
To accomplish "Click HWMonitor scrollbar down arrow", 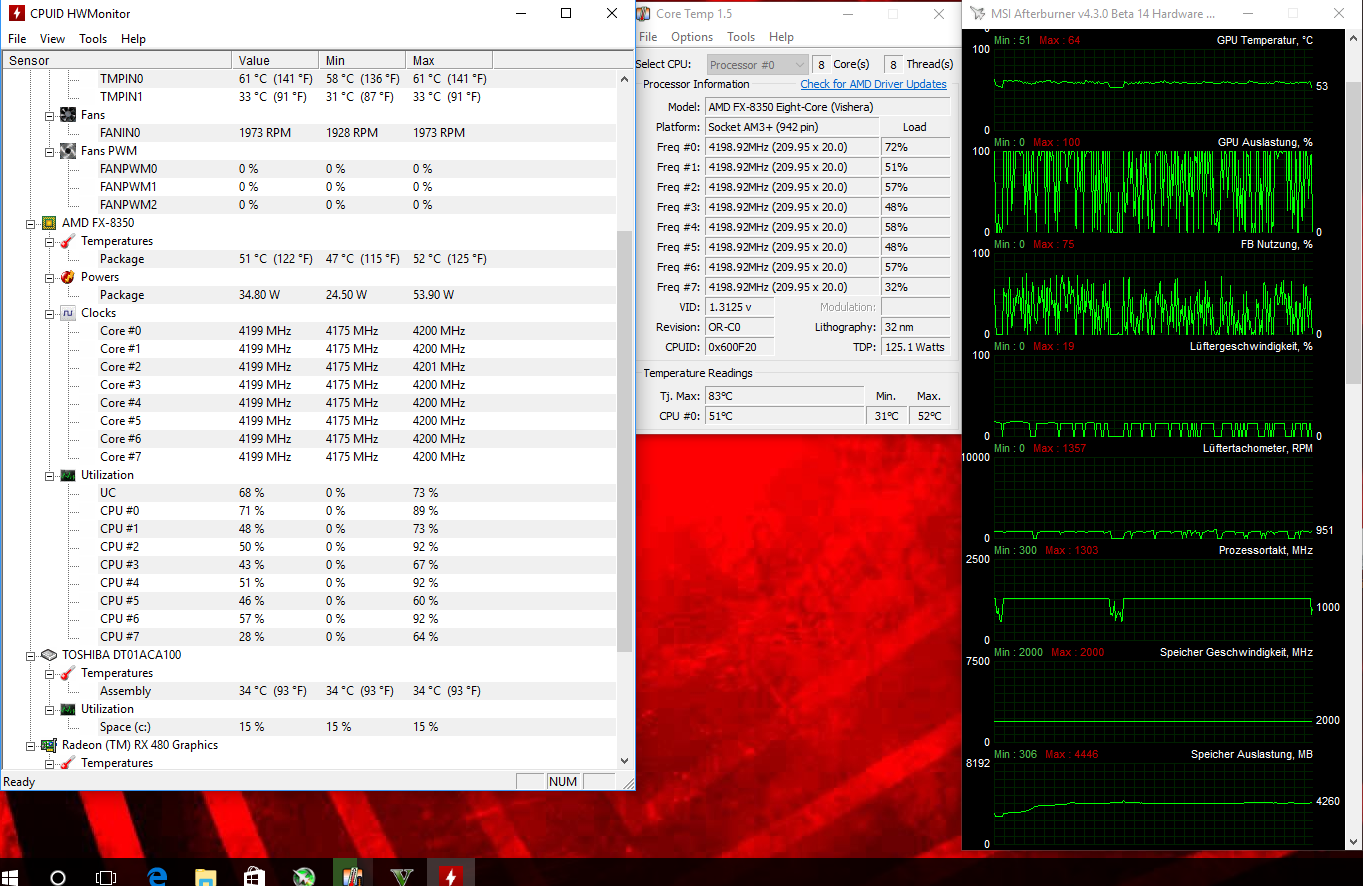I will point(625,760).
